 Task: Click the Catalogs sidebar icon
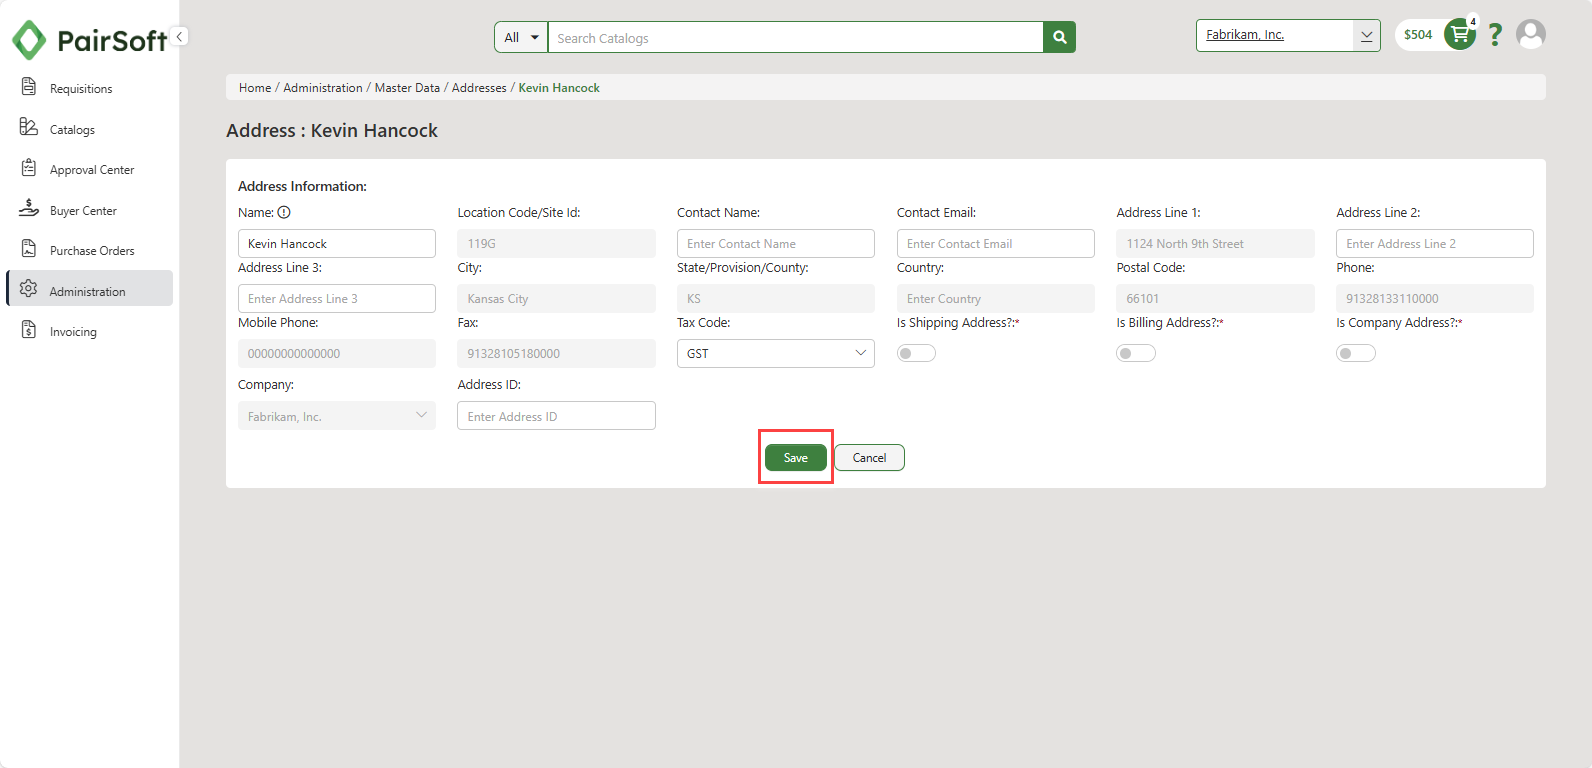(29, 127)
